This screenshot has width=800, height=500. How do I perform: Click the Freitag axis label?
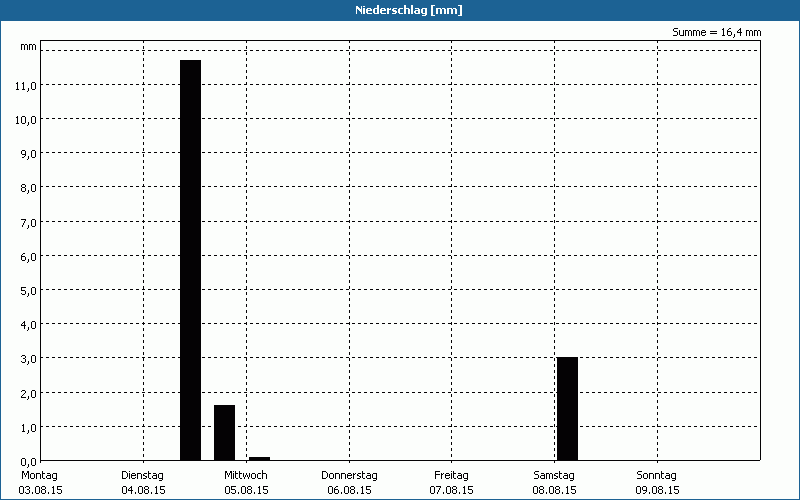[x=451, y=475]
